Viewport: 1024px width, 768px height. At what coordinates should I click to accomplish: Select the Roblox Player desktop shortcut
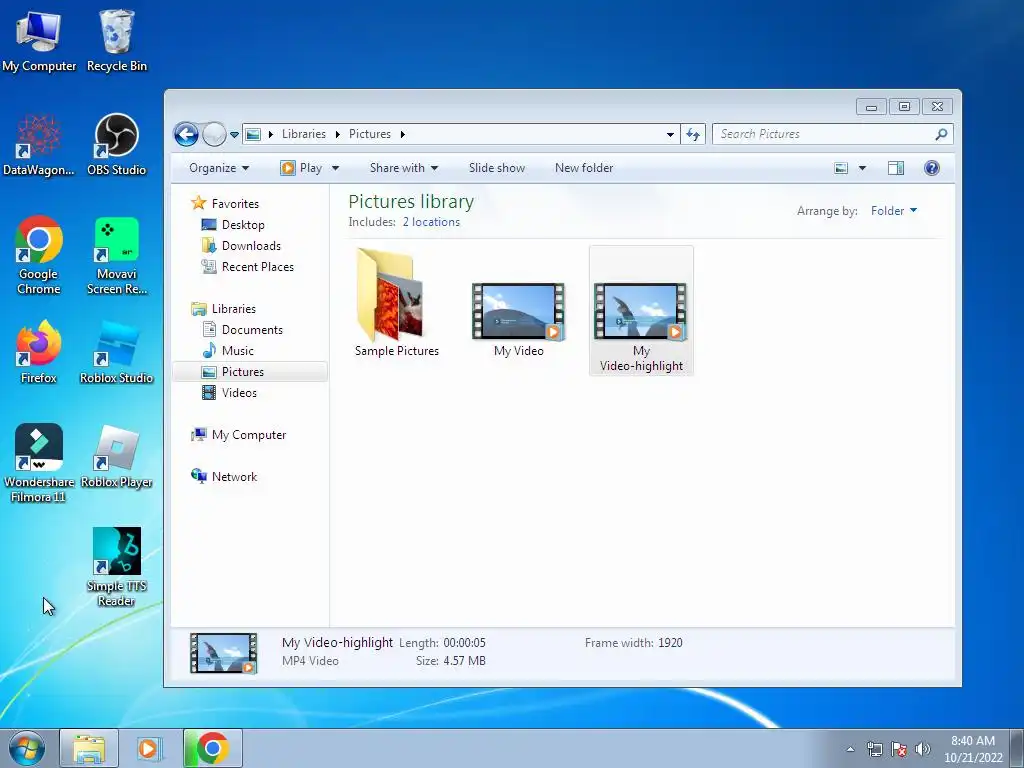(116, 456)
